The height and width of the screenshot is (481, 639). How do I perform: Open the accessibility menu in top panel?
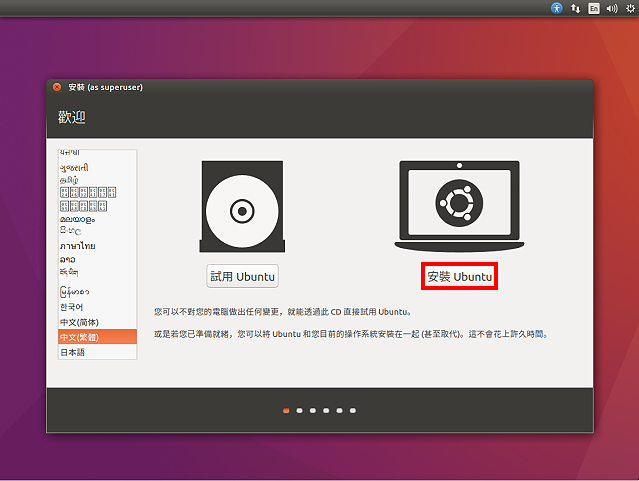click(x=557, y=8)
